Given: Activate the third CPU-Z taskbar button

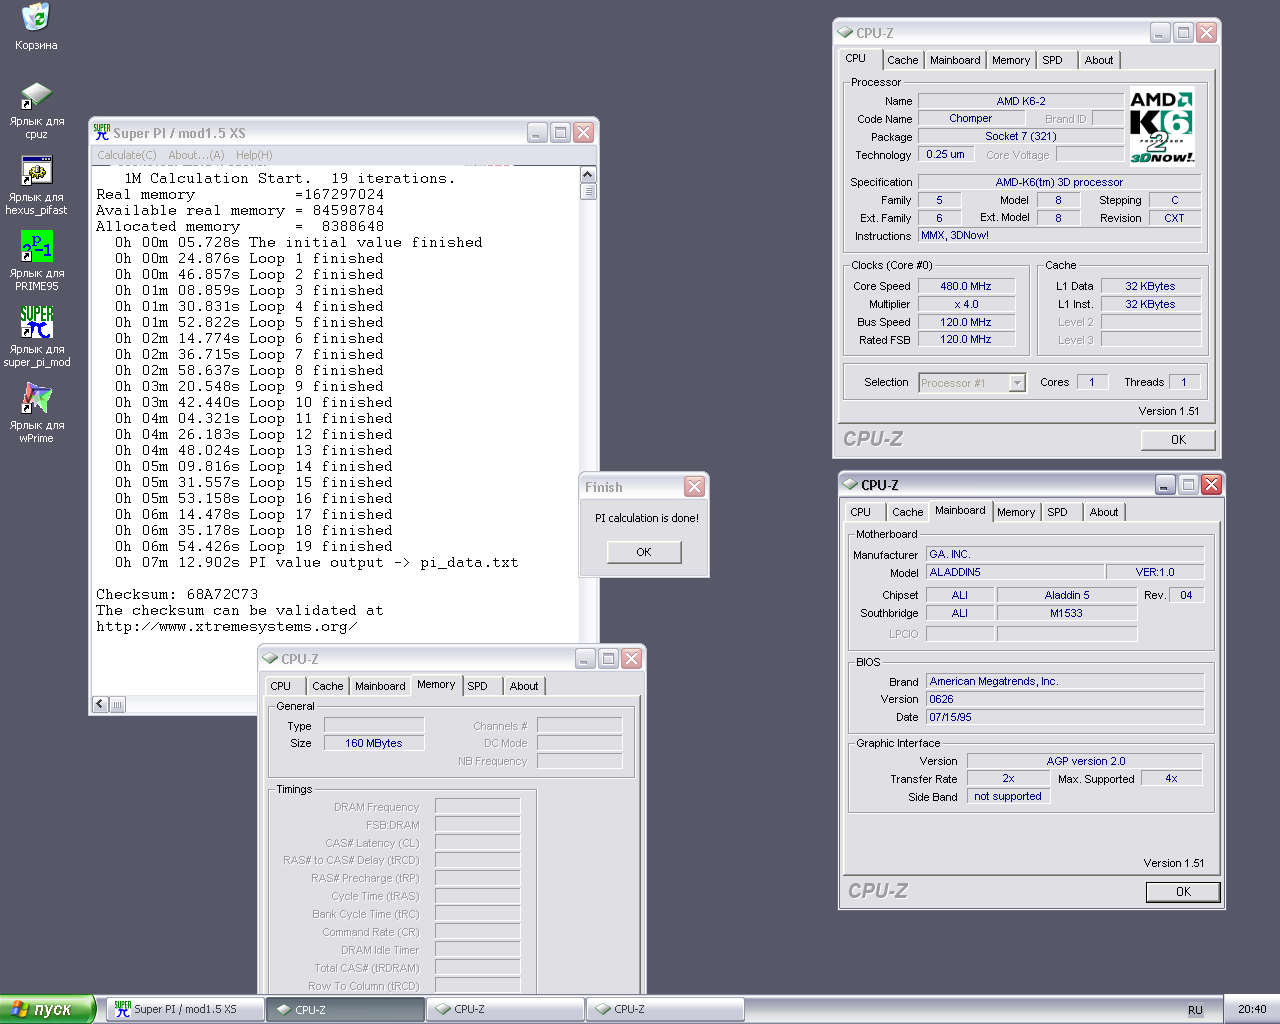Looking at the screenshot, I should pyautogui.click(x=665, y=1009).
